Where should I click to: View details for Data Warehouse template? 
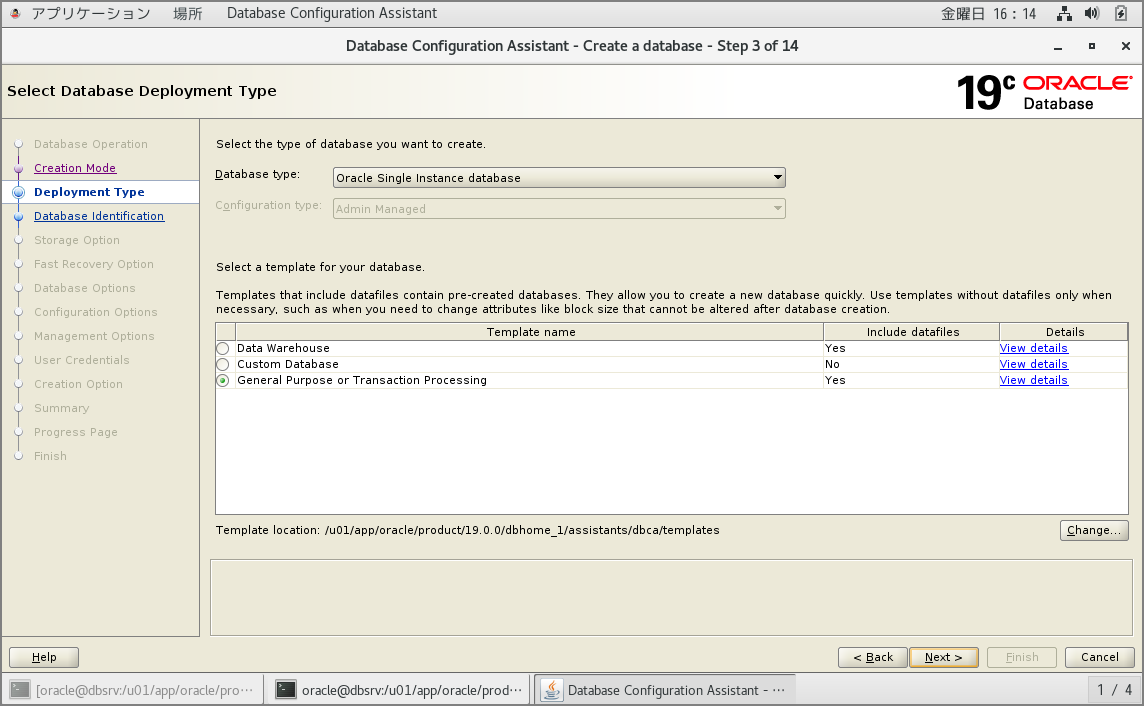point(1033,348)
